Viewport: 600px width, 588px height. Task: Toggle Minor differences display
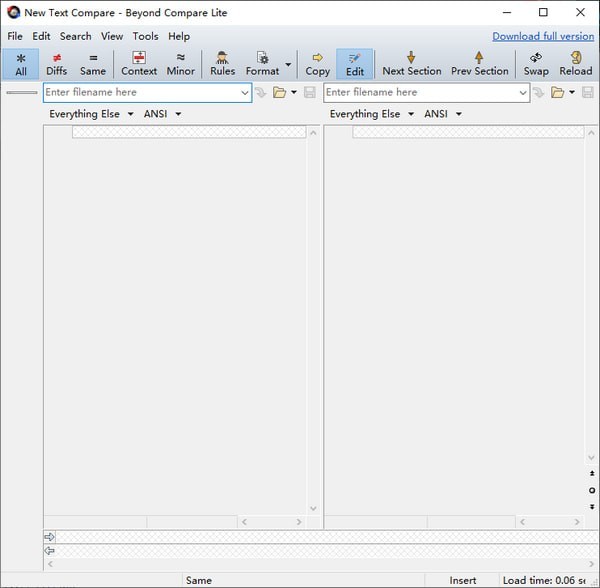click(181, 64)
